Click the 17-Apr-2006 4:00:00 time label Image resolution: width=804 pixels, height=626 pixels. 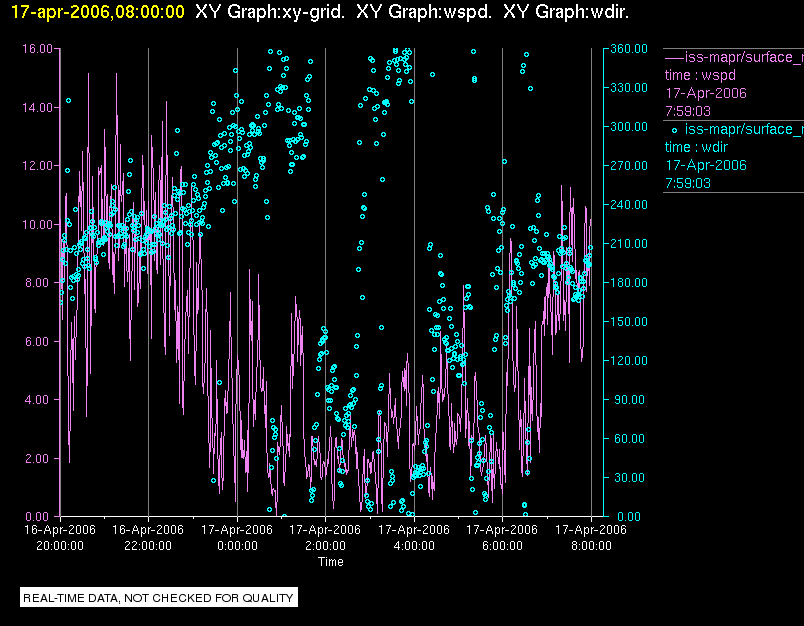(x=414, y=538)
